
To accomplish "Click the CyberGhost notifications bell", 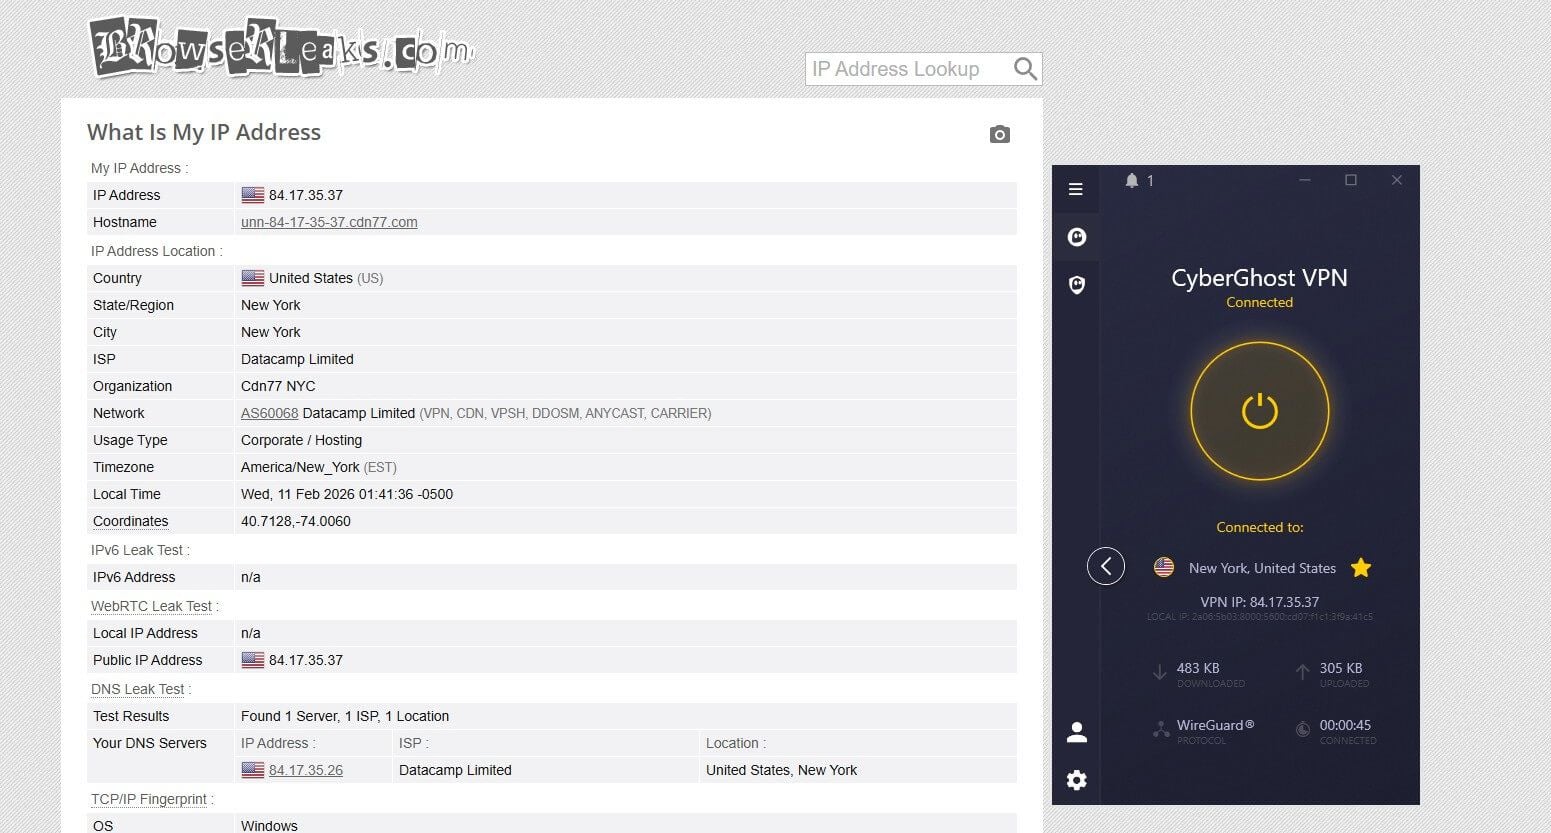I will tap(1132, 181).
